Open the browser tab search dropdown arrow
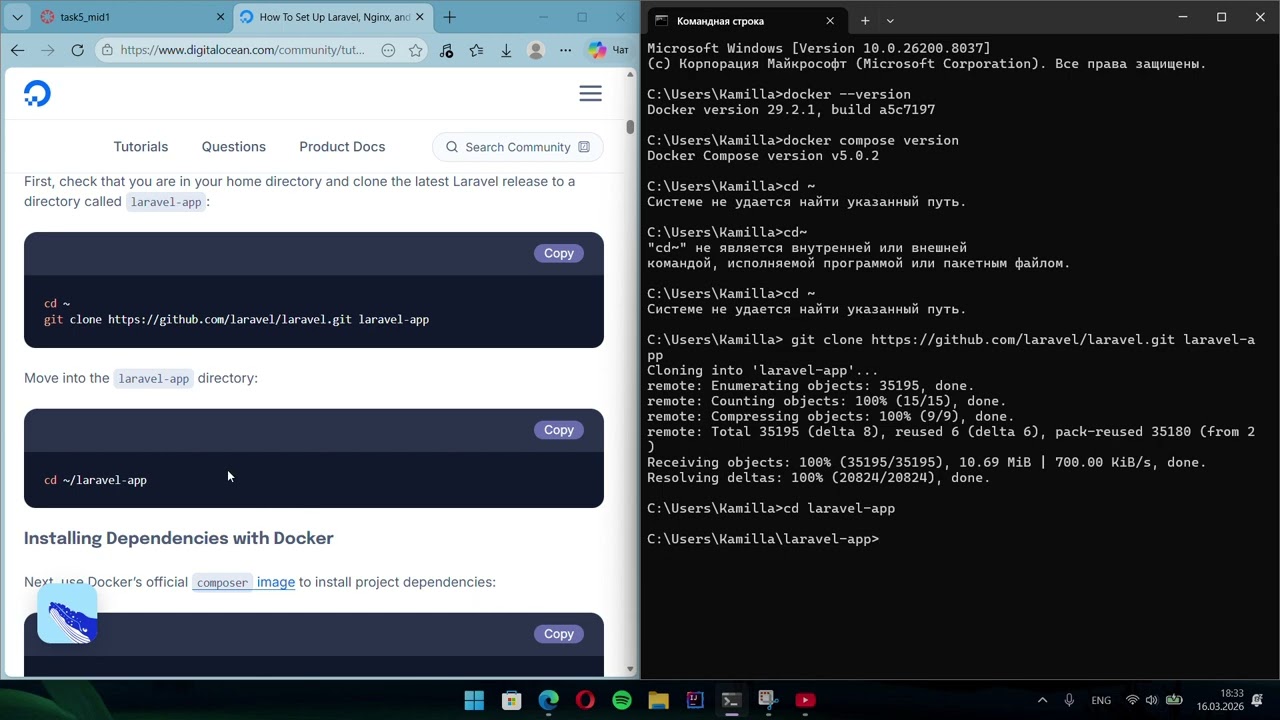1280x720 pixels. click(17, 17)
